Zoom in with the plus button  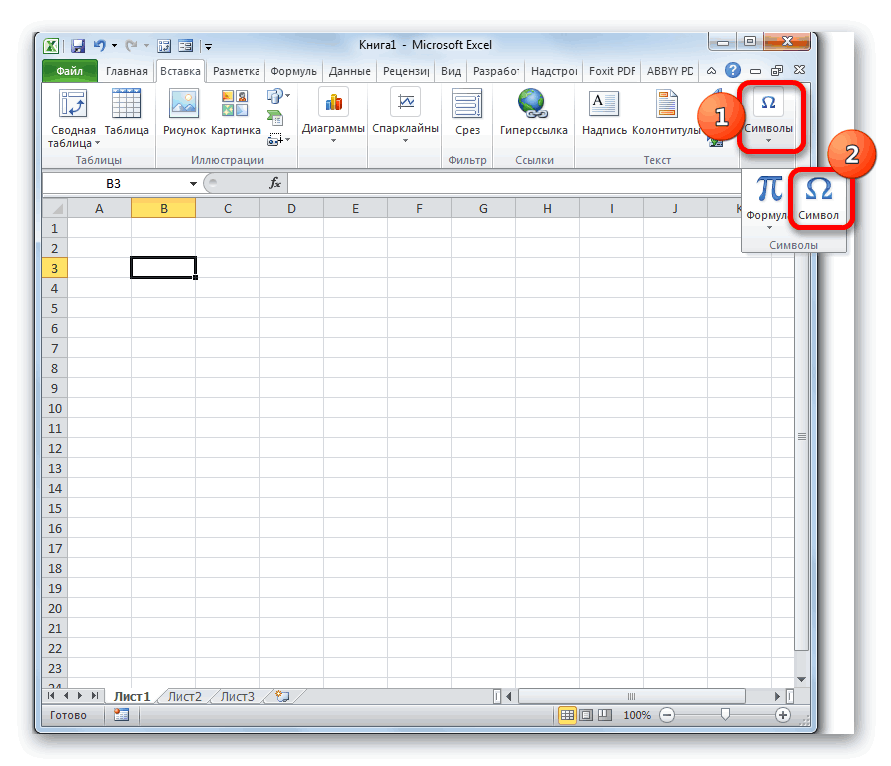pos(782,715)
